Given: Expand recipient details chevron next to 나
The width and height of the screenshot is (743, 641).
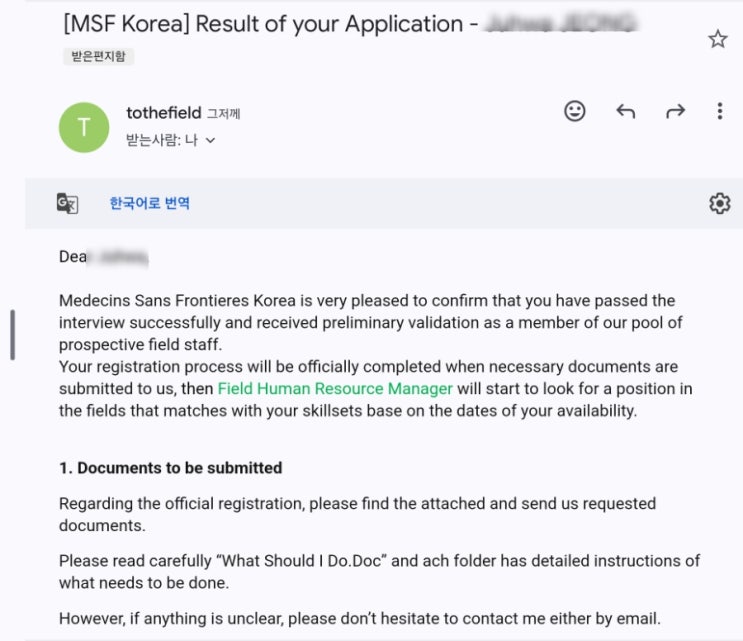Looking at the screenshot, I should 210,141.
